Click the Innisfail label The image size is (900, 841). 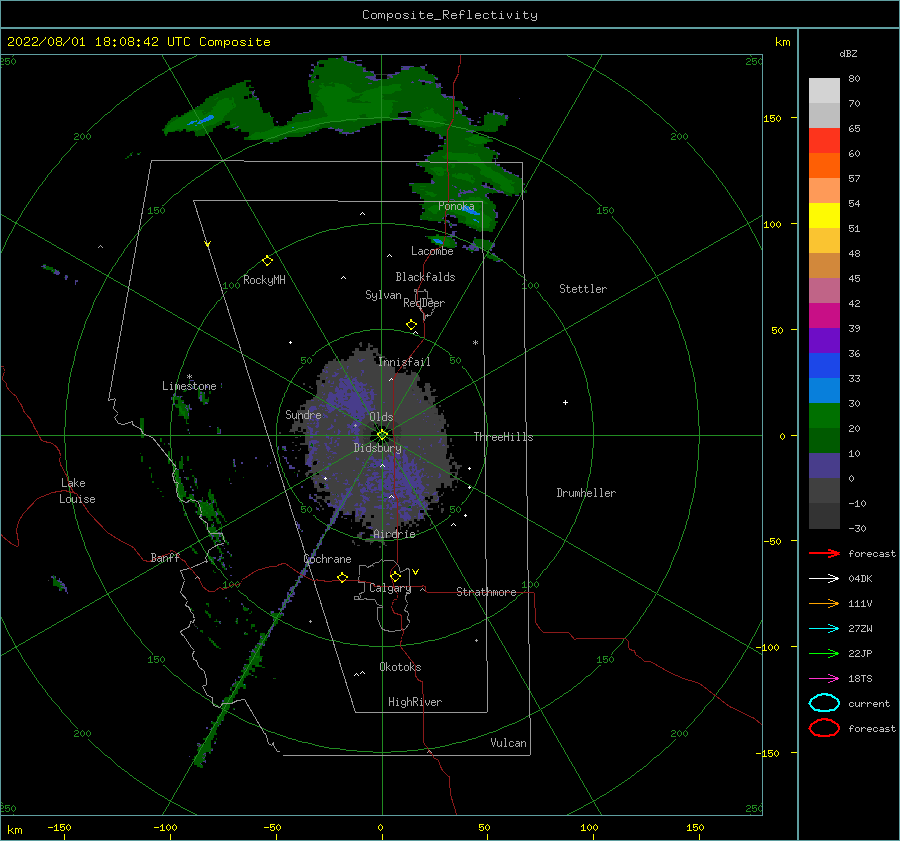(404, 362)
